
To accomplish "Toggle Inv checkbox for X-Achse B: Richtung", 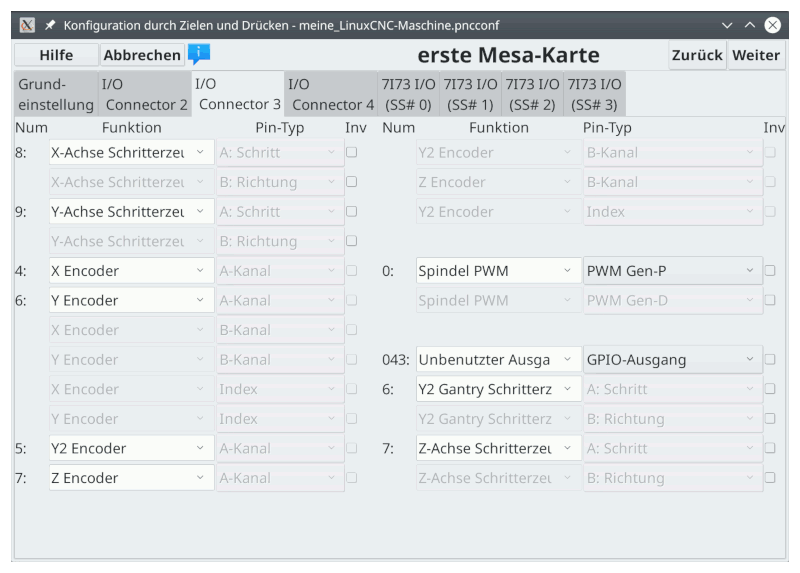I will pos(352,182).
